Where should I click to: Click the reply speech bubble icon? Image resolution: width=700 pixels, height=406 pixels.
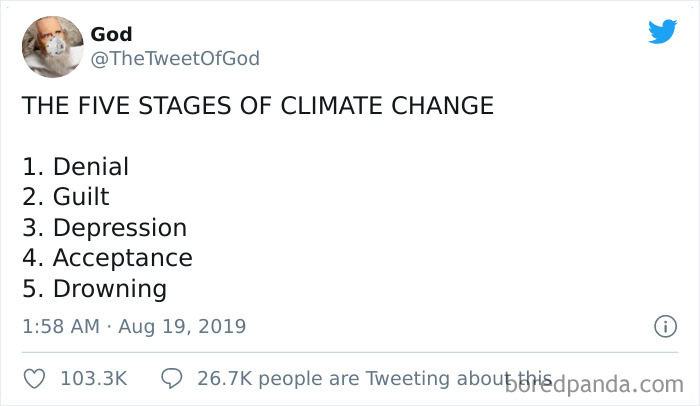click(x=171, y=378)
